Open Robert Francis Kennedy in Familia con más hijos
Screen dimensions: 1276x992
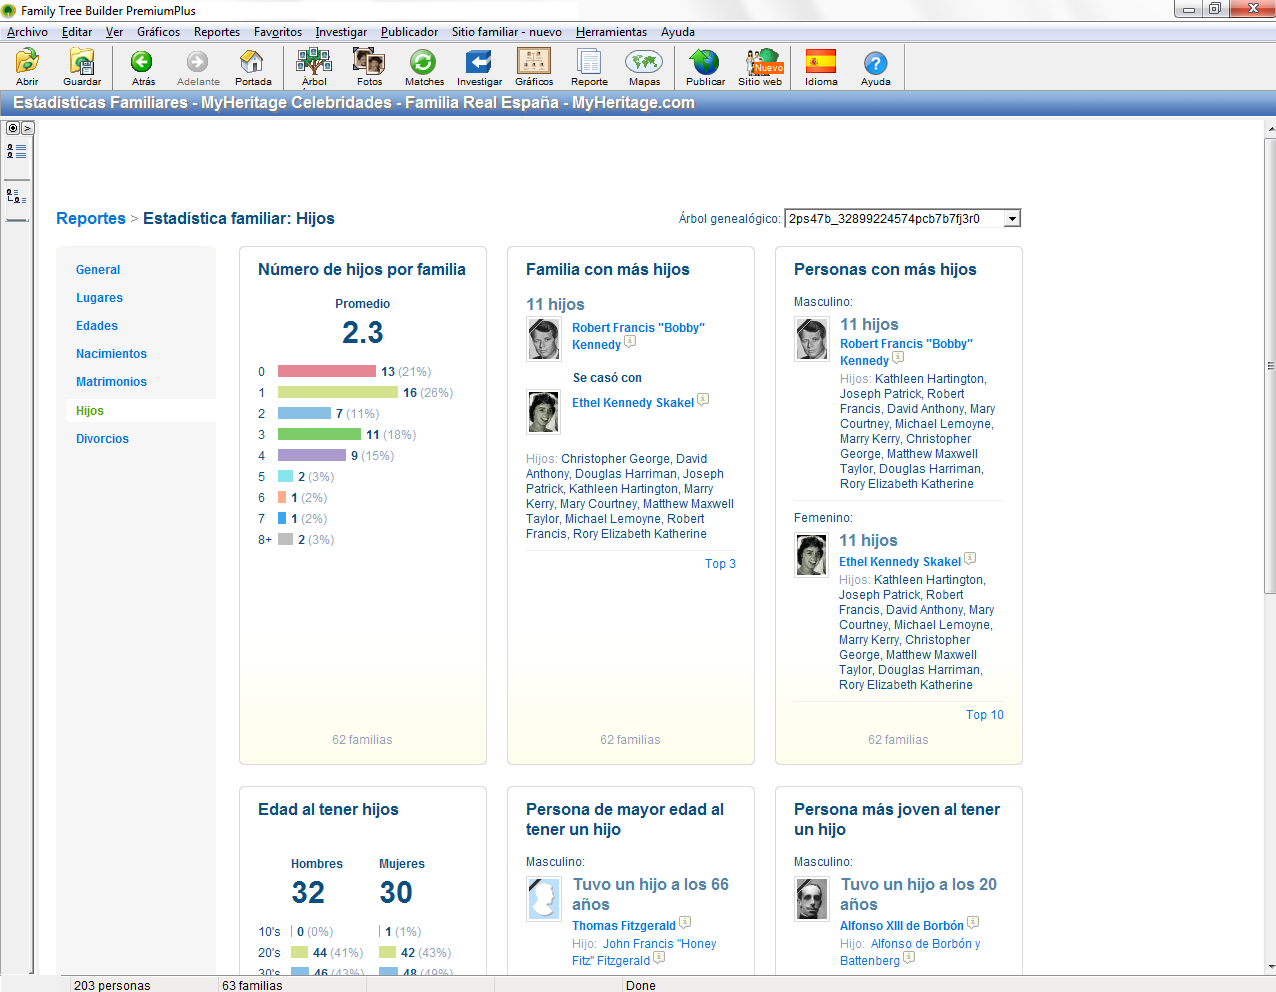click(638, 336)
